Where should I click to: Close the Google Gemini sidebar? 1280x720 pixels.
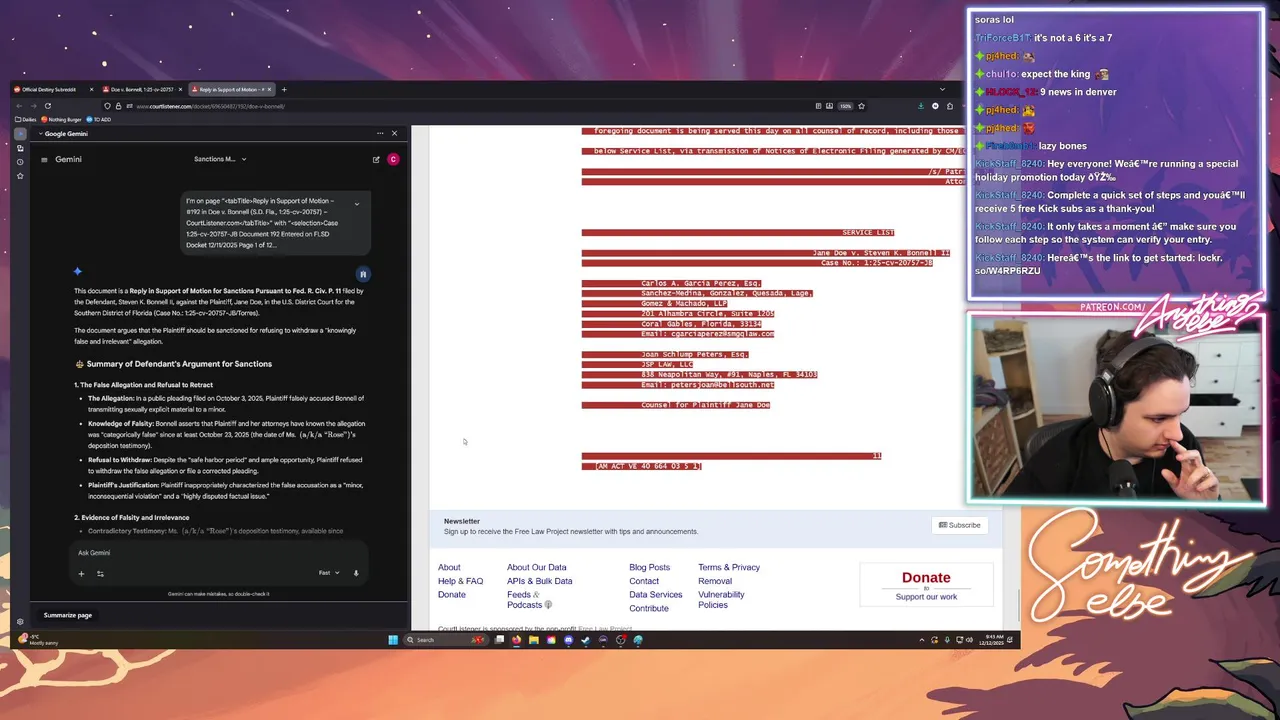(394, 133)
